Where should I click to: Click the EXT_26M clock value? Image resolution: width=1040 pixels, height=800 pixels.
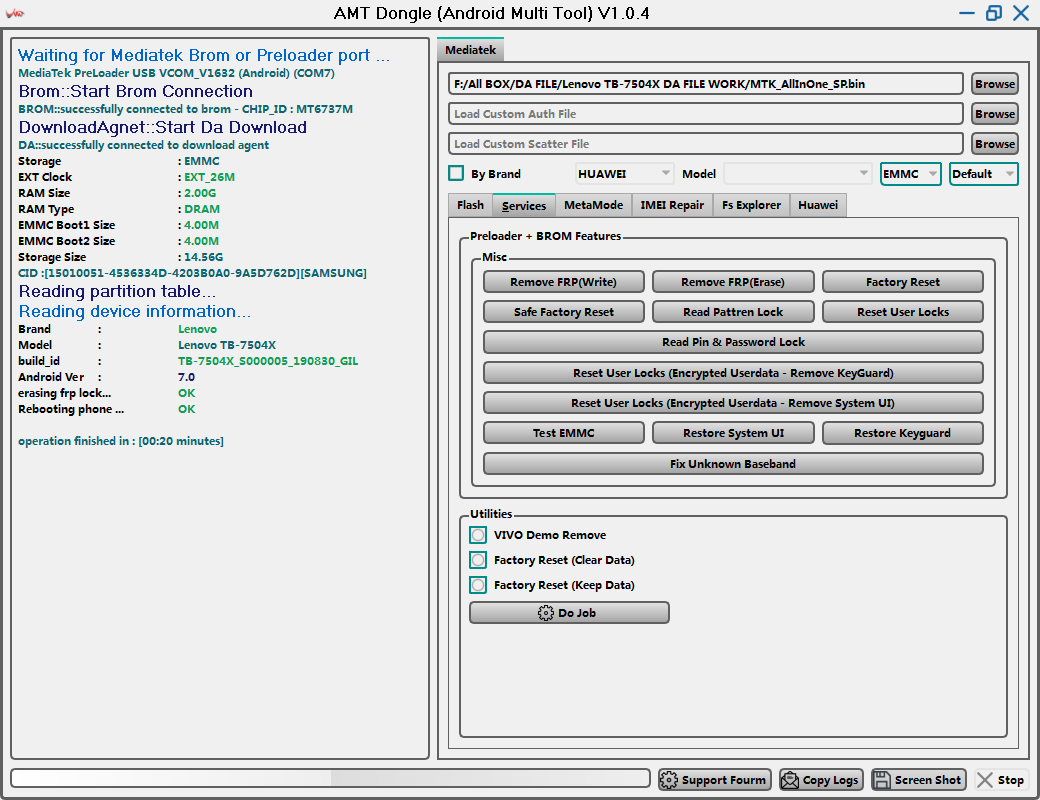coord(209,177)
